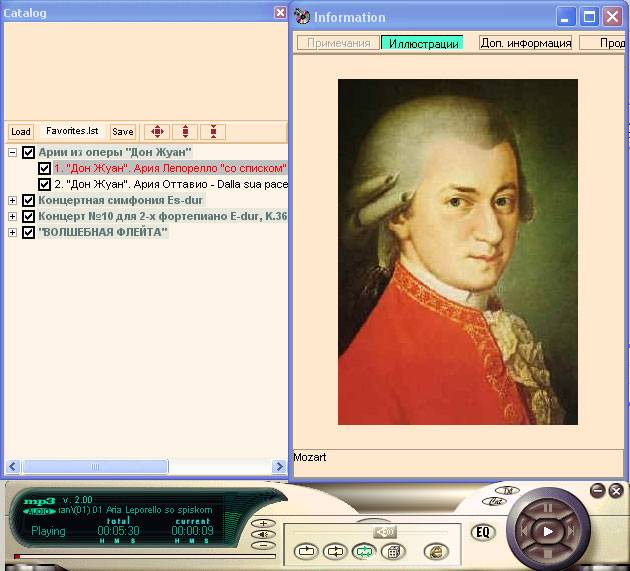Maximize the Information window

point(589,17)
